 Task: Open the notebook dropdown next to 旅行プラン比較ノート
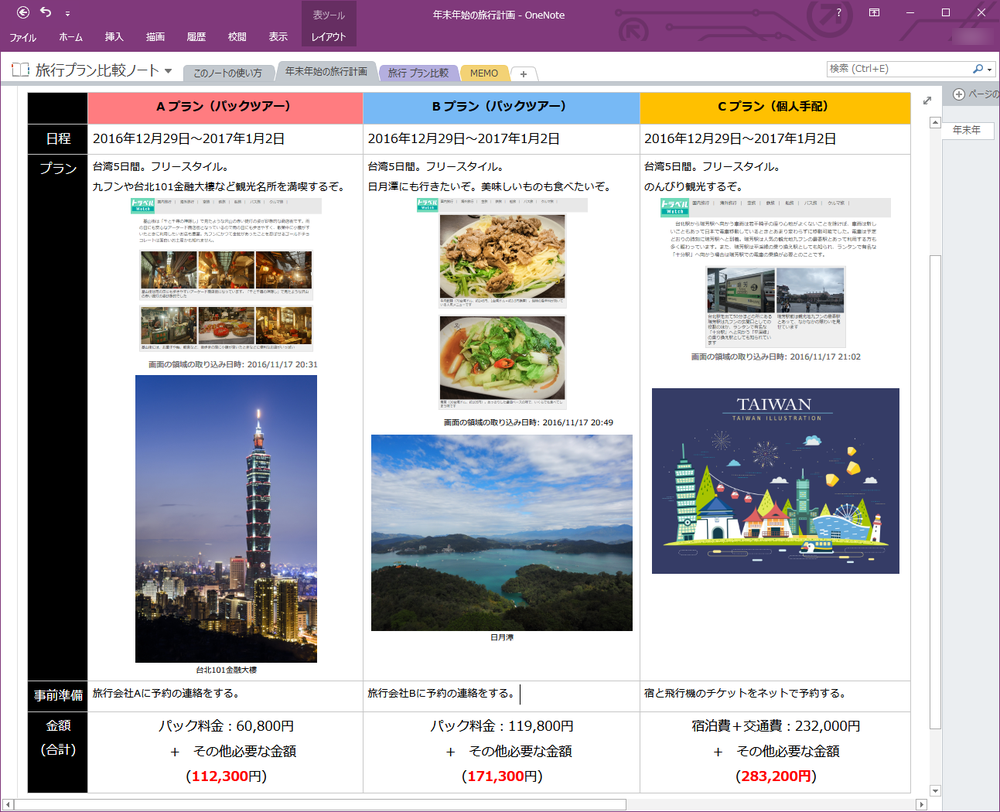click(167, 70)
